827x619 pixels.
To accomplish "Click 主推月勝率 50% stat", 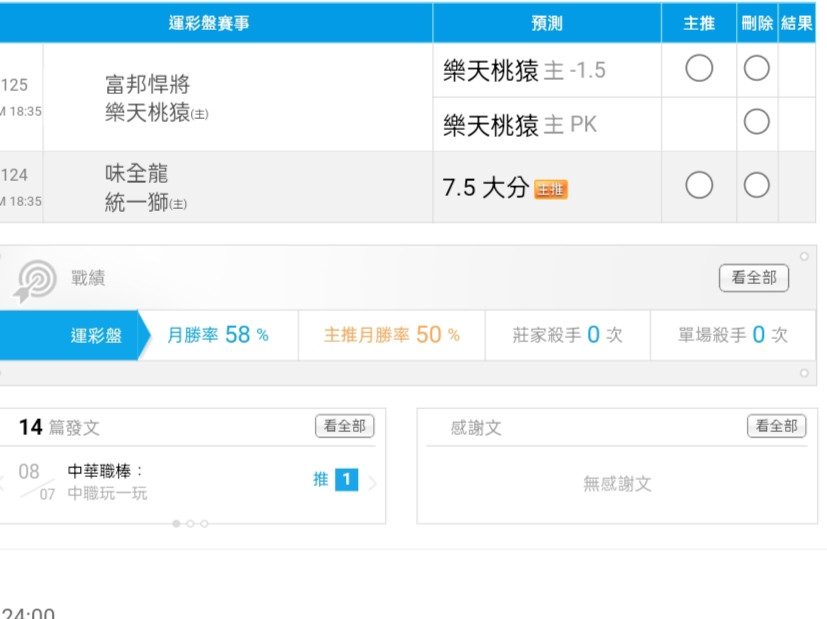I will pyautogui.click(x=392, y=335).
